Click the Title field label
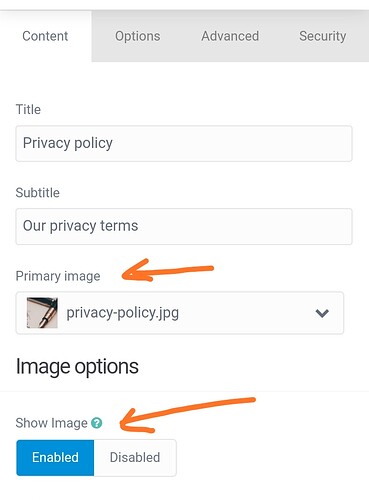Viewport: 369px width, 500px height. 28,109
